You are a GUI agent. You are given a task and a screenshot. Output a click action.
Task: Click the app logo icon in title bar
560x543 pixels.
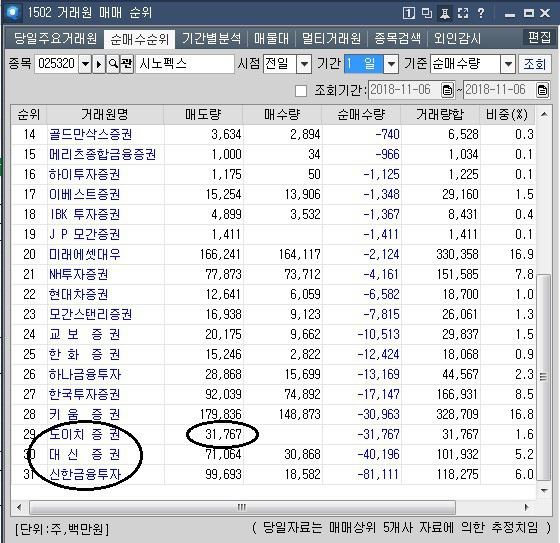coord(13,12)
